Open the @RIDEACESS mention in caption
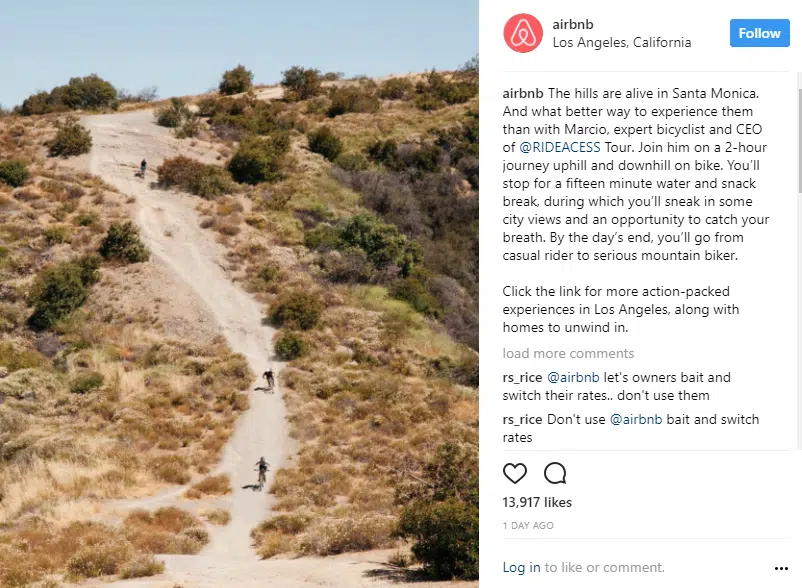 pyautogui.click(x=560, y=147)
